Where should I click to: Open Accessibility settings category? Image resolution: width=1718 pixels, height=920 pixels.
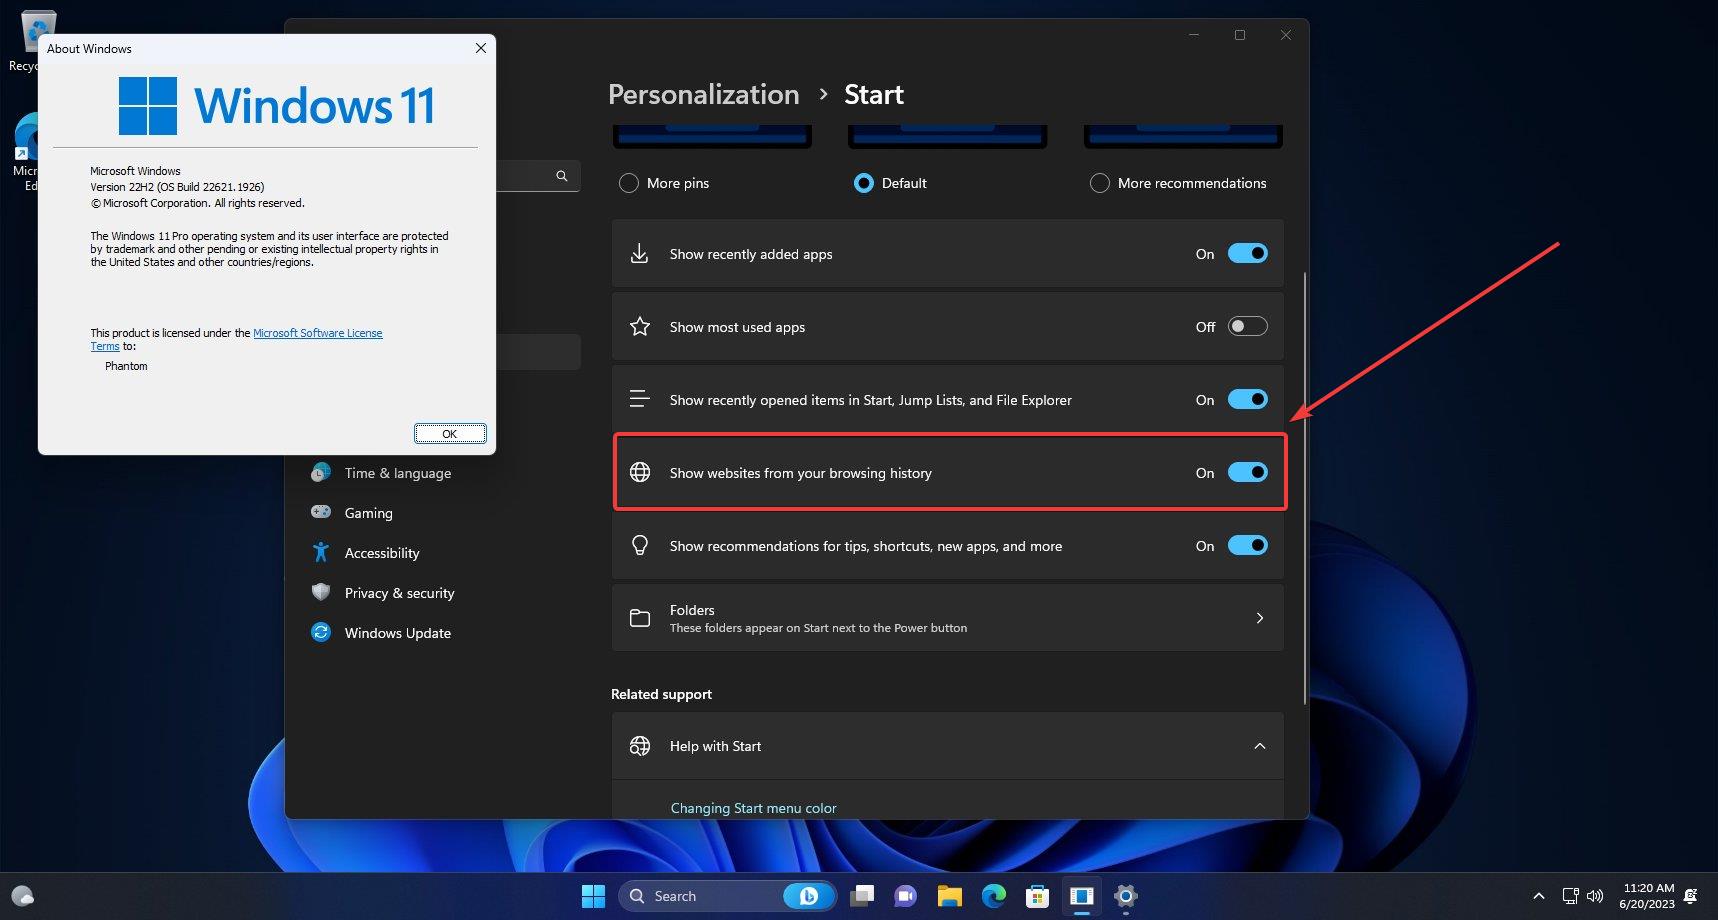tap(382, 553)
